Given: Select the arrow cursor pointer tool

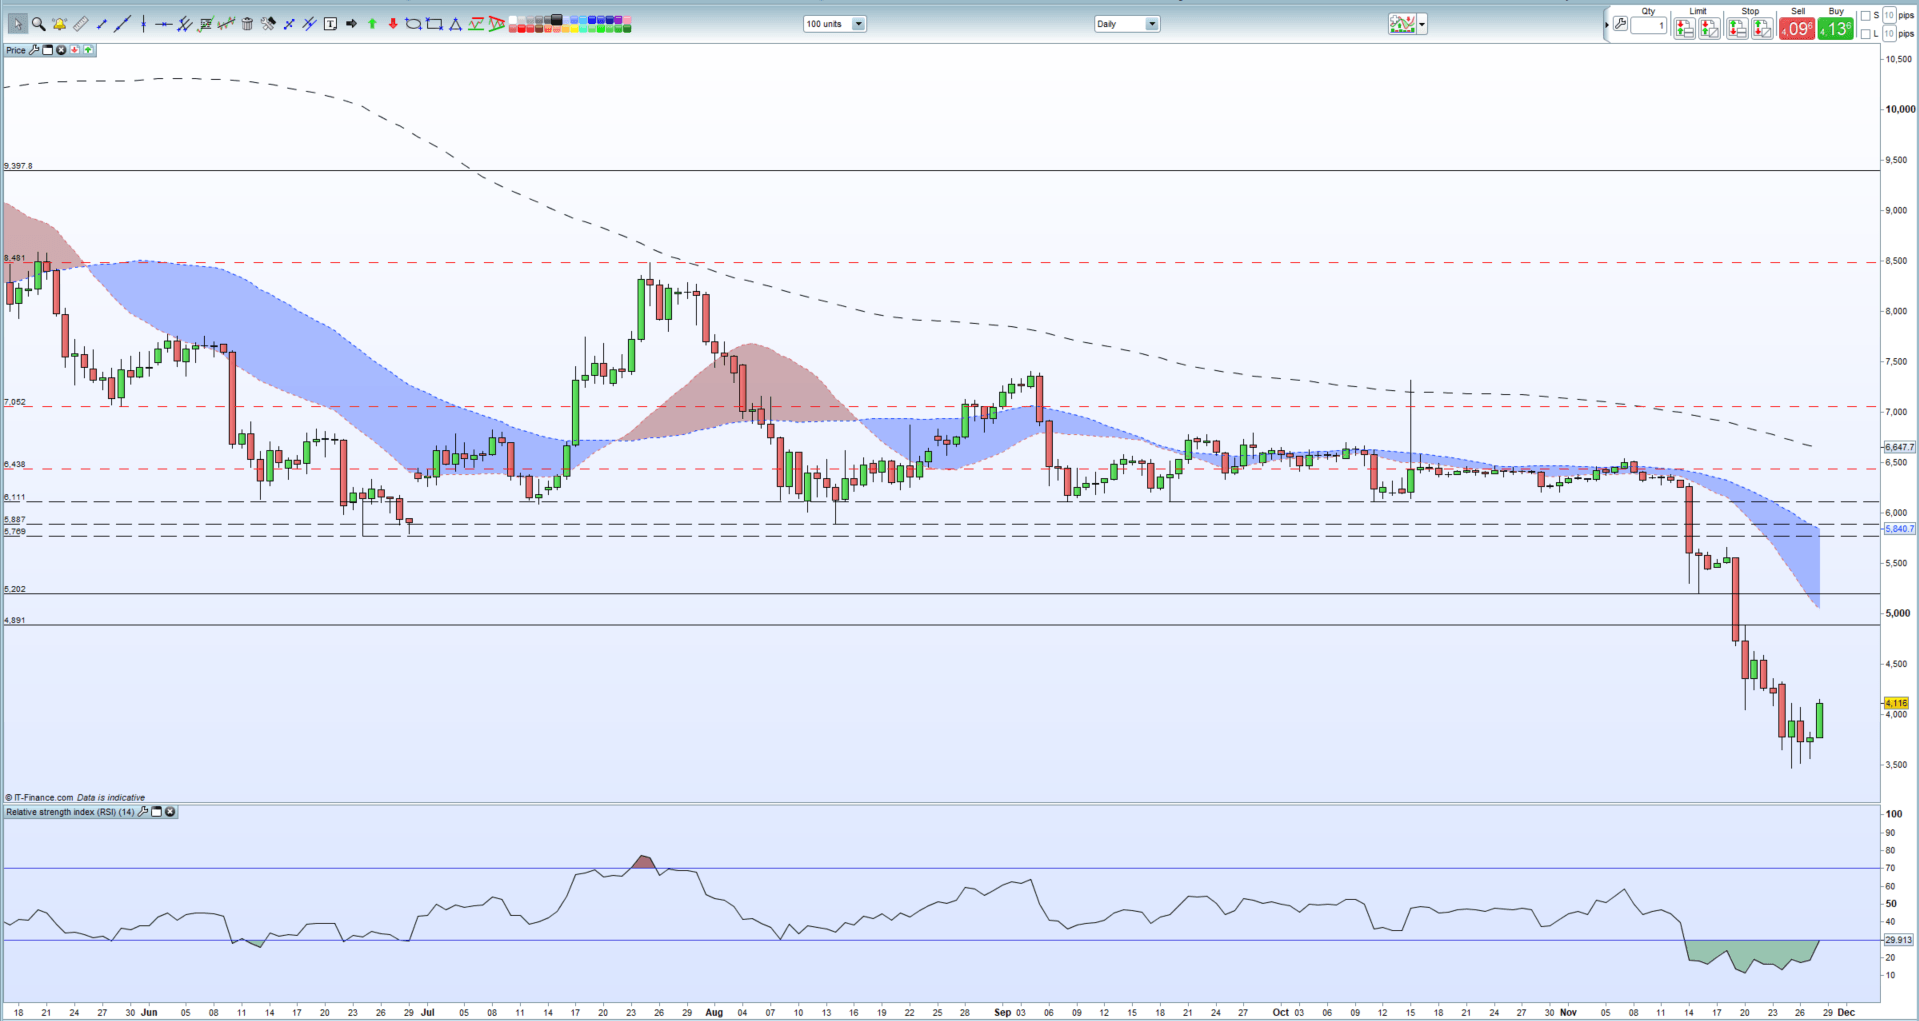Looking at the screenshot, I should click(x=18, y=24).
